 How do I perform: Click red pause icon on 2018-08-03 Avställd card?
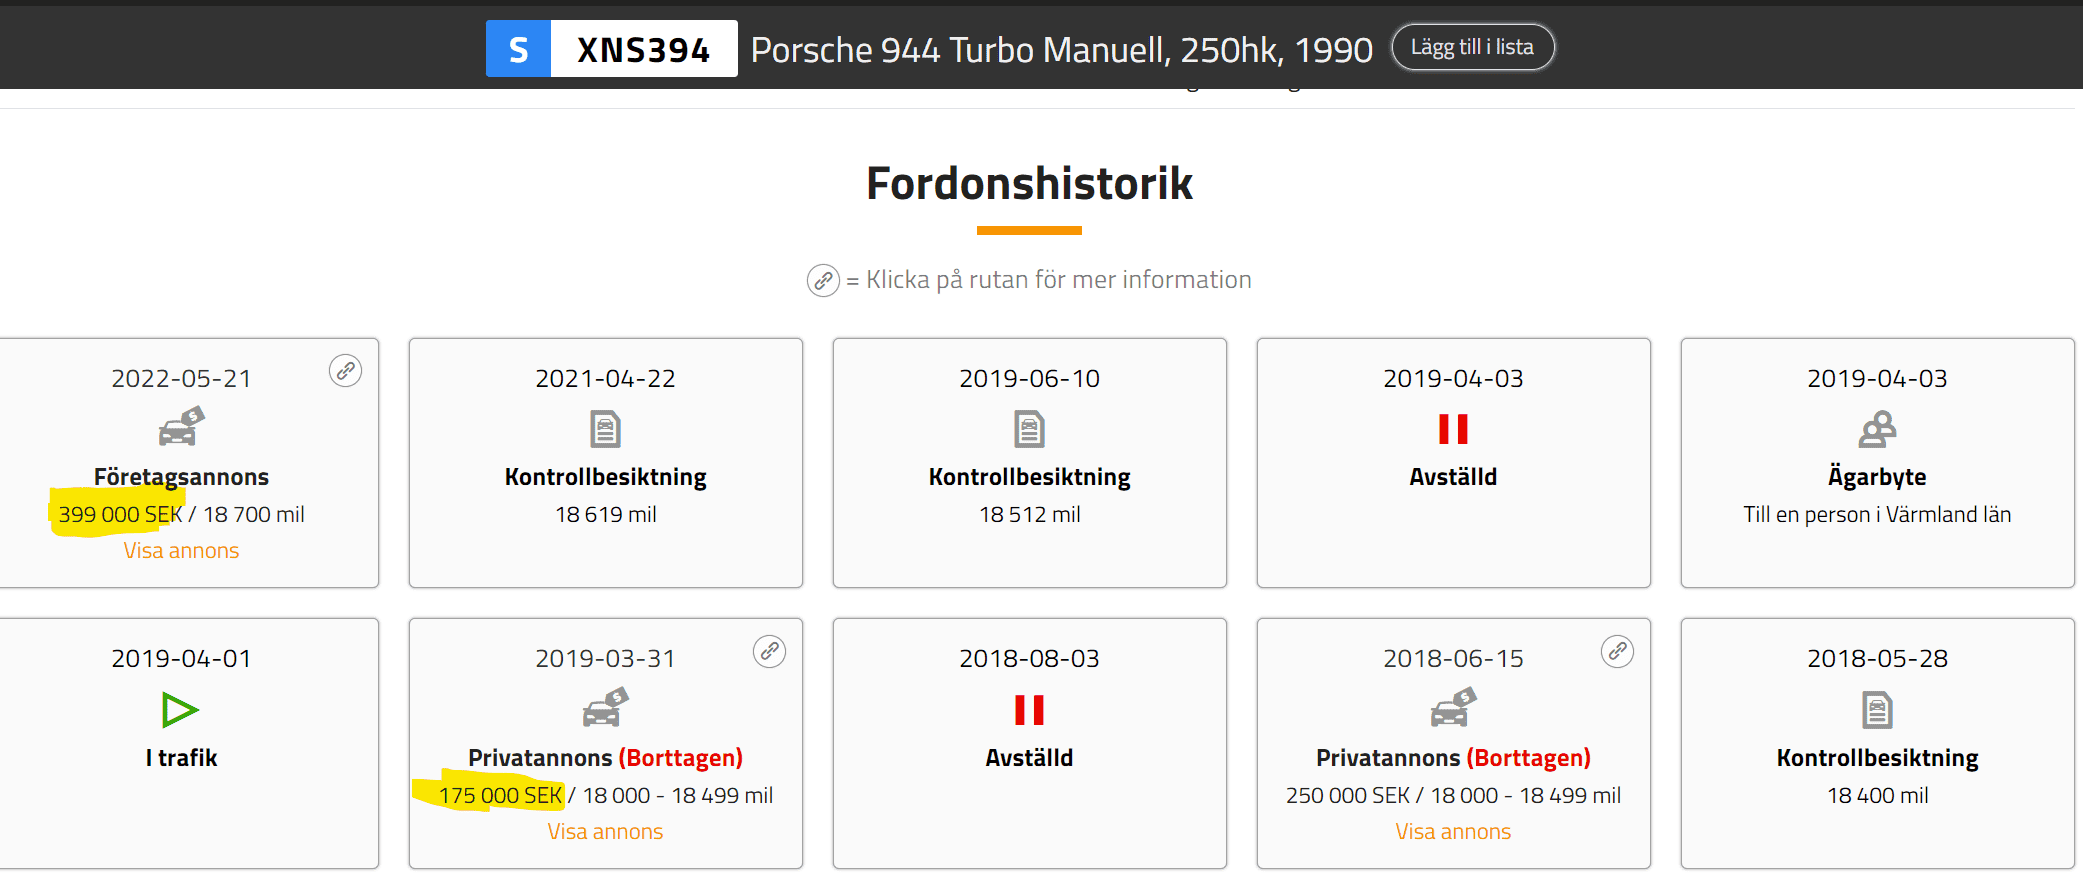[1029, 710]
